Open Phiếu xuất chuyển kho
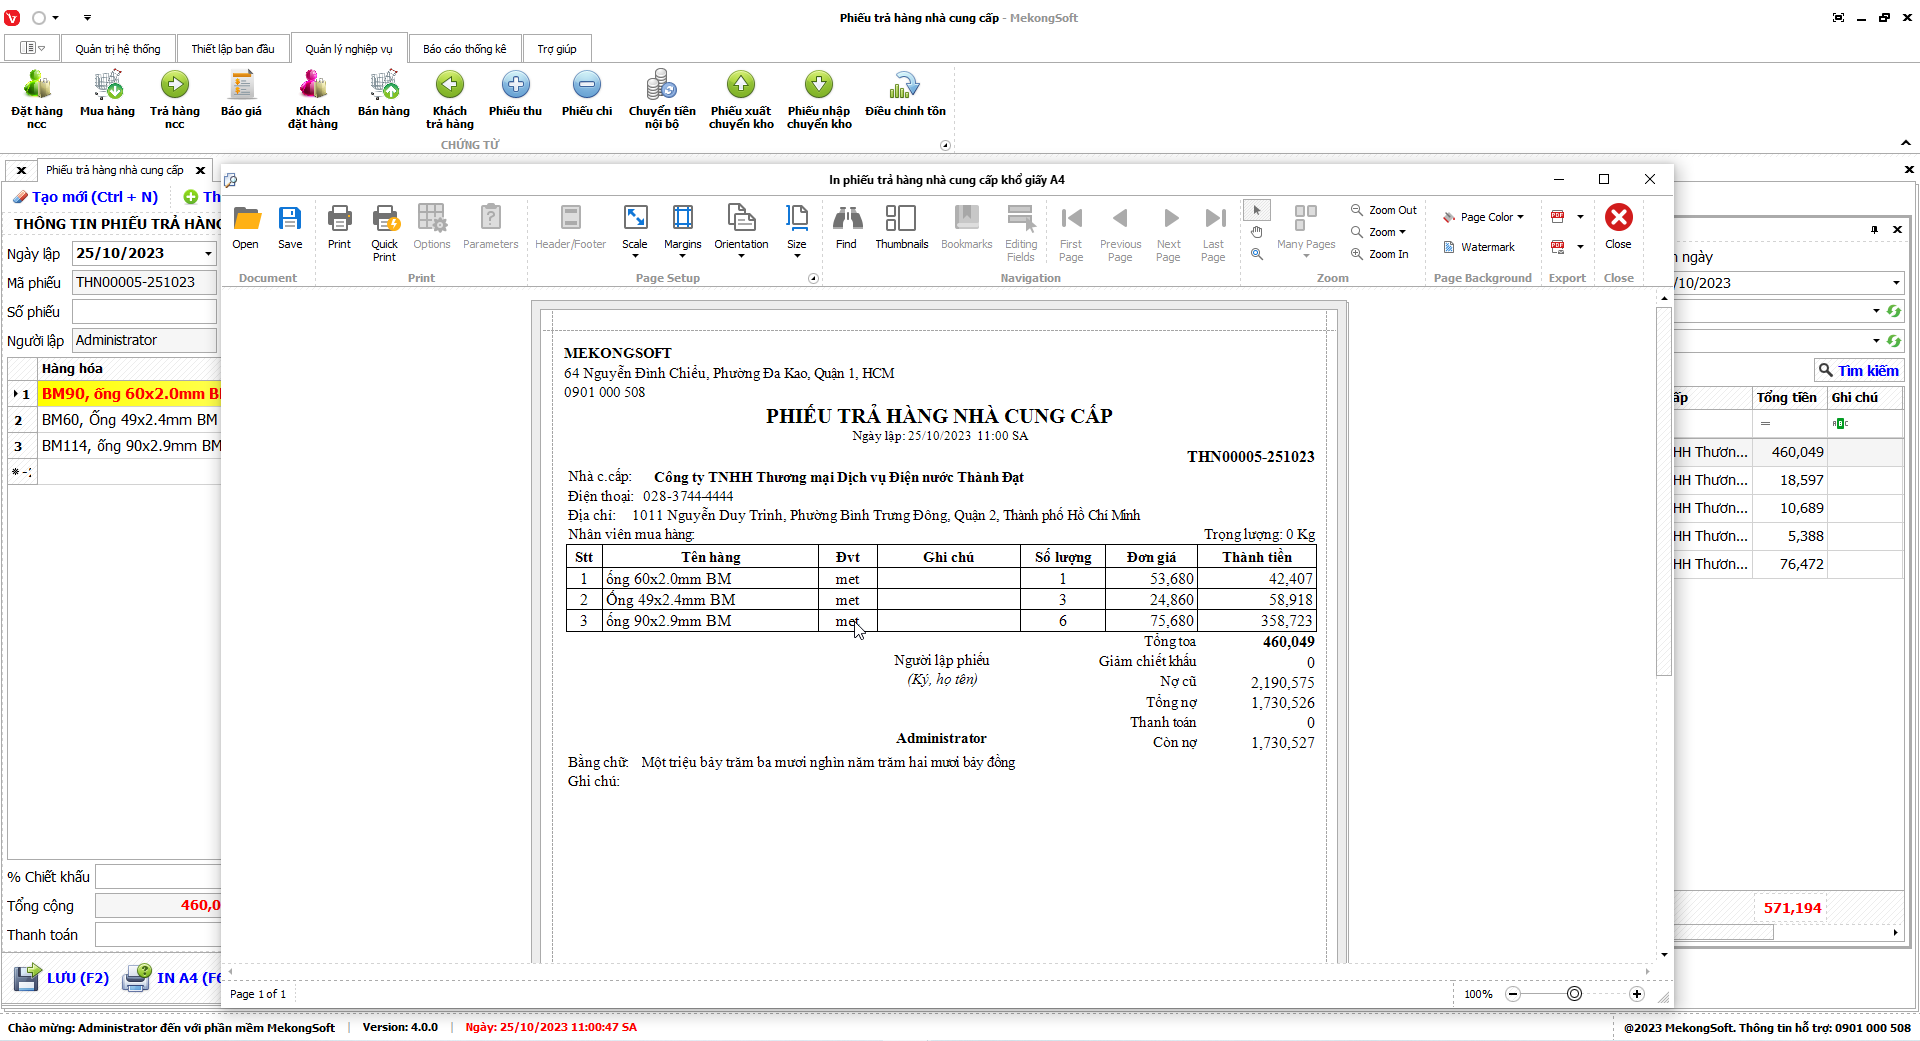Viewport: 1920px width, 1041px height. pyautogui.click(x=741, y=99)
